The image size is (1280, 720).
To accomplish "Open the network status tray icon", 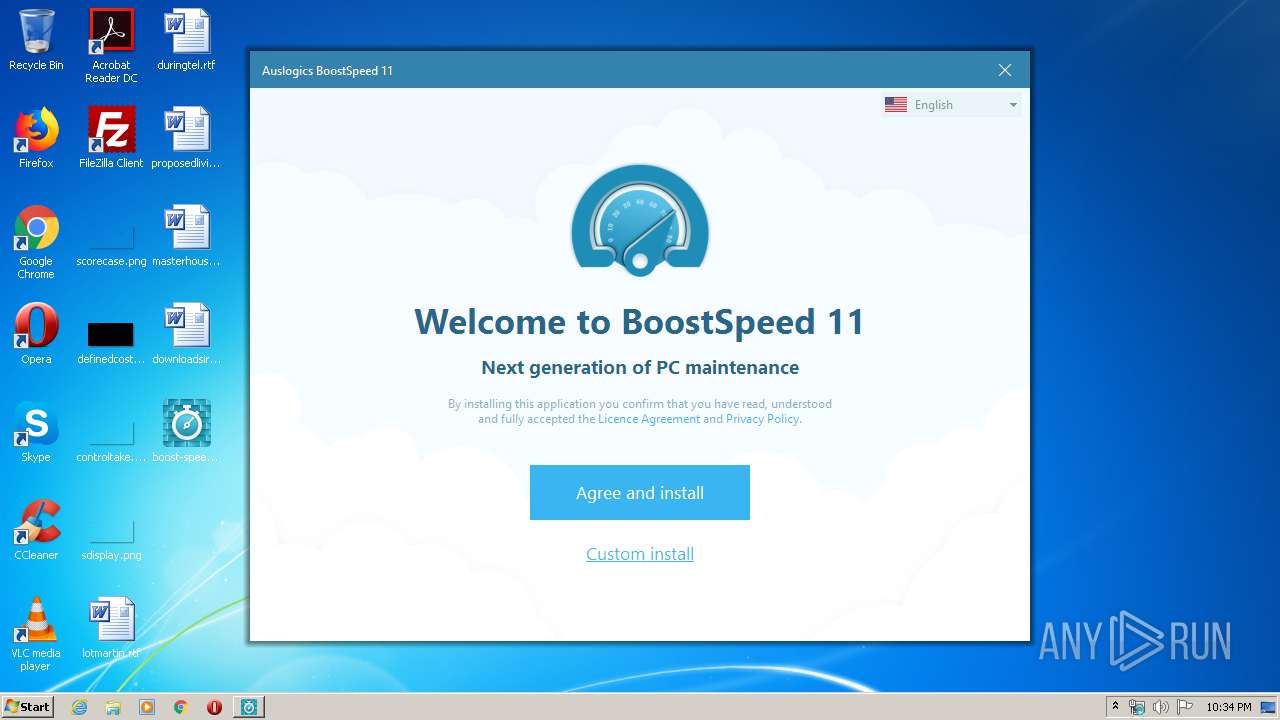I will point(1137,707).
